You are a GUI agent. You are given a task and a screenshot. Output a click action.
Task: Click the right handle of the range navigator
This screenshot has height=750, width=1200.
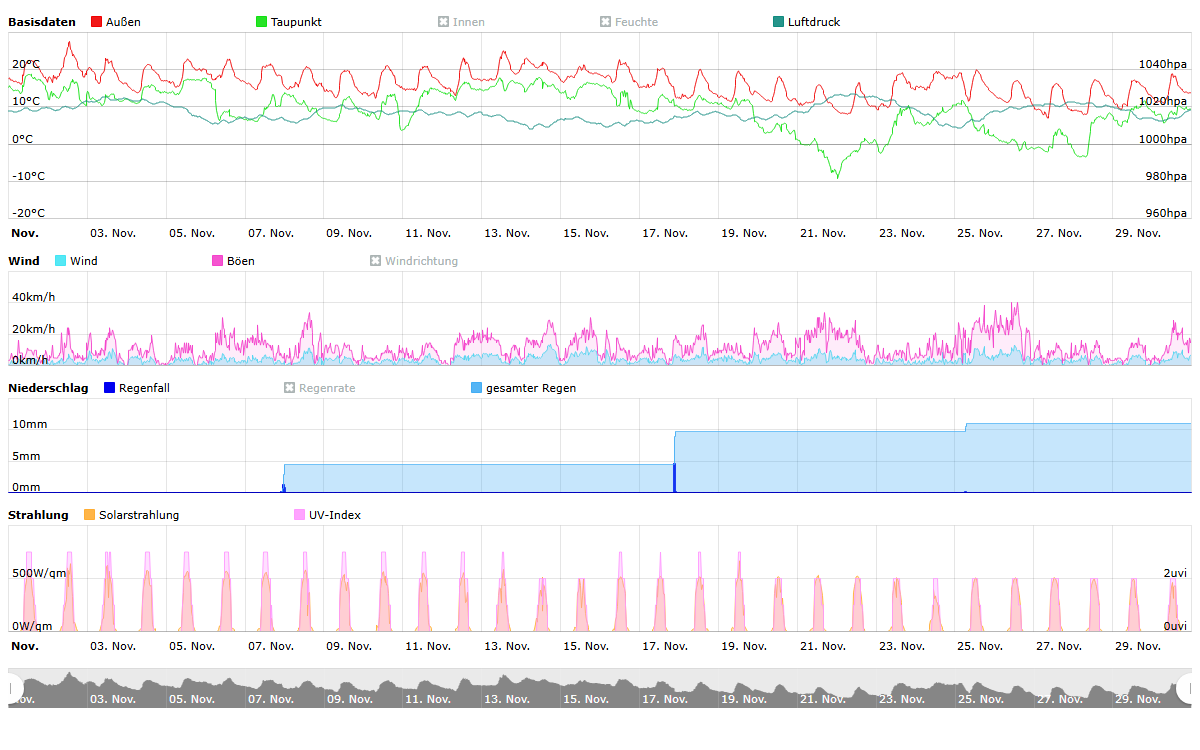pos(1187,688)
